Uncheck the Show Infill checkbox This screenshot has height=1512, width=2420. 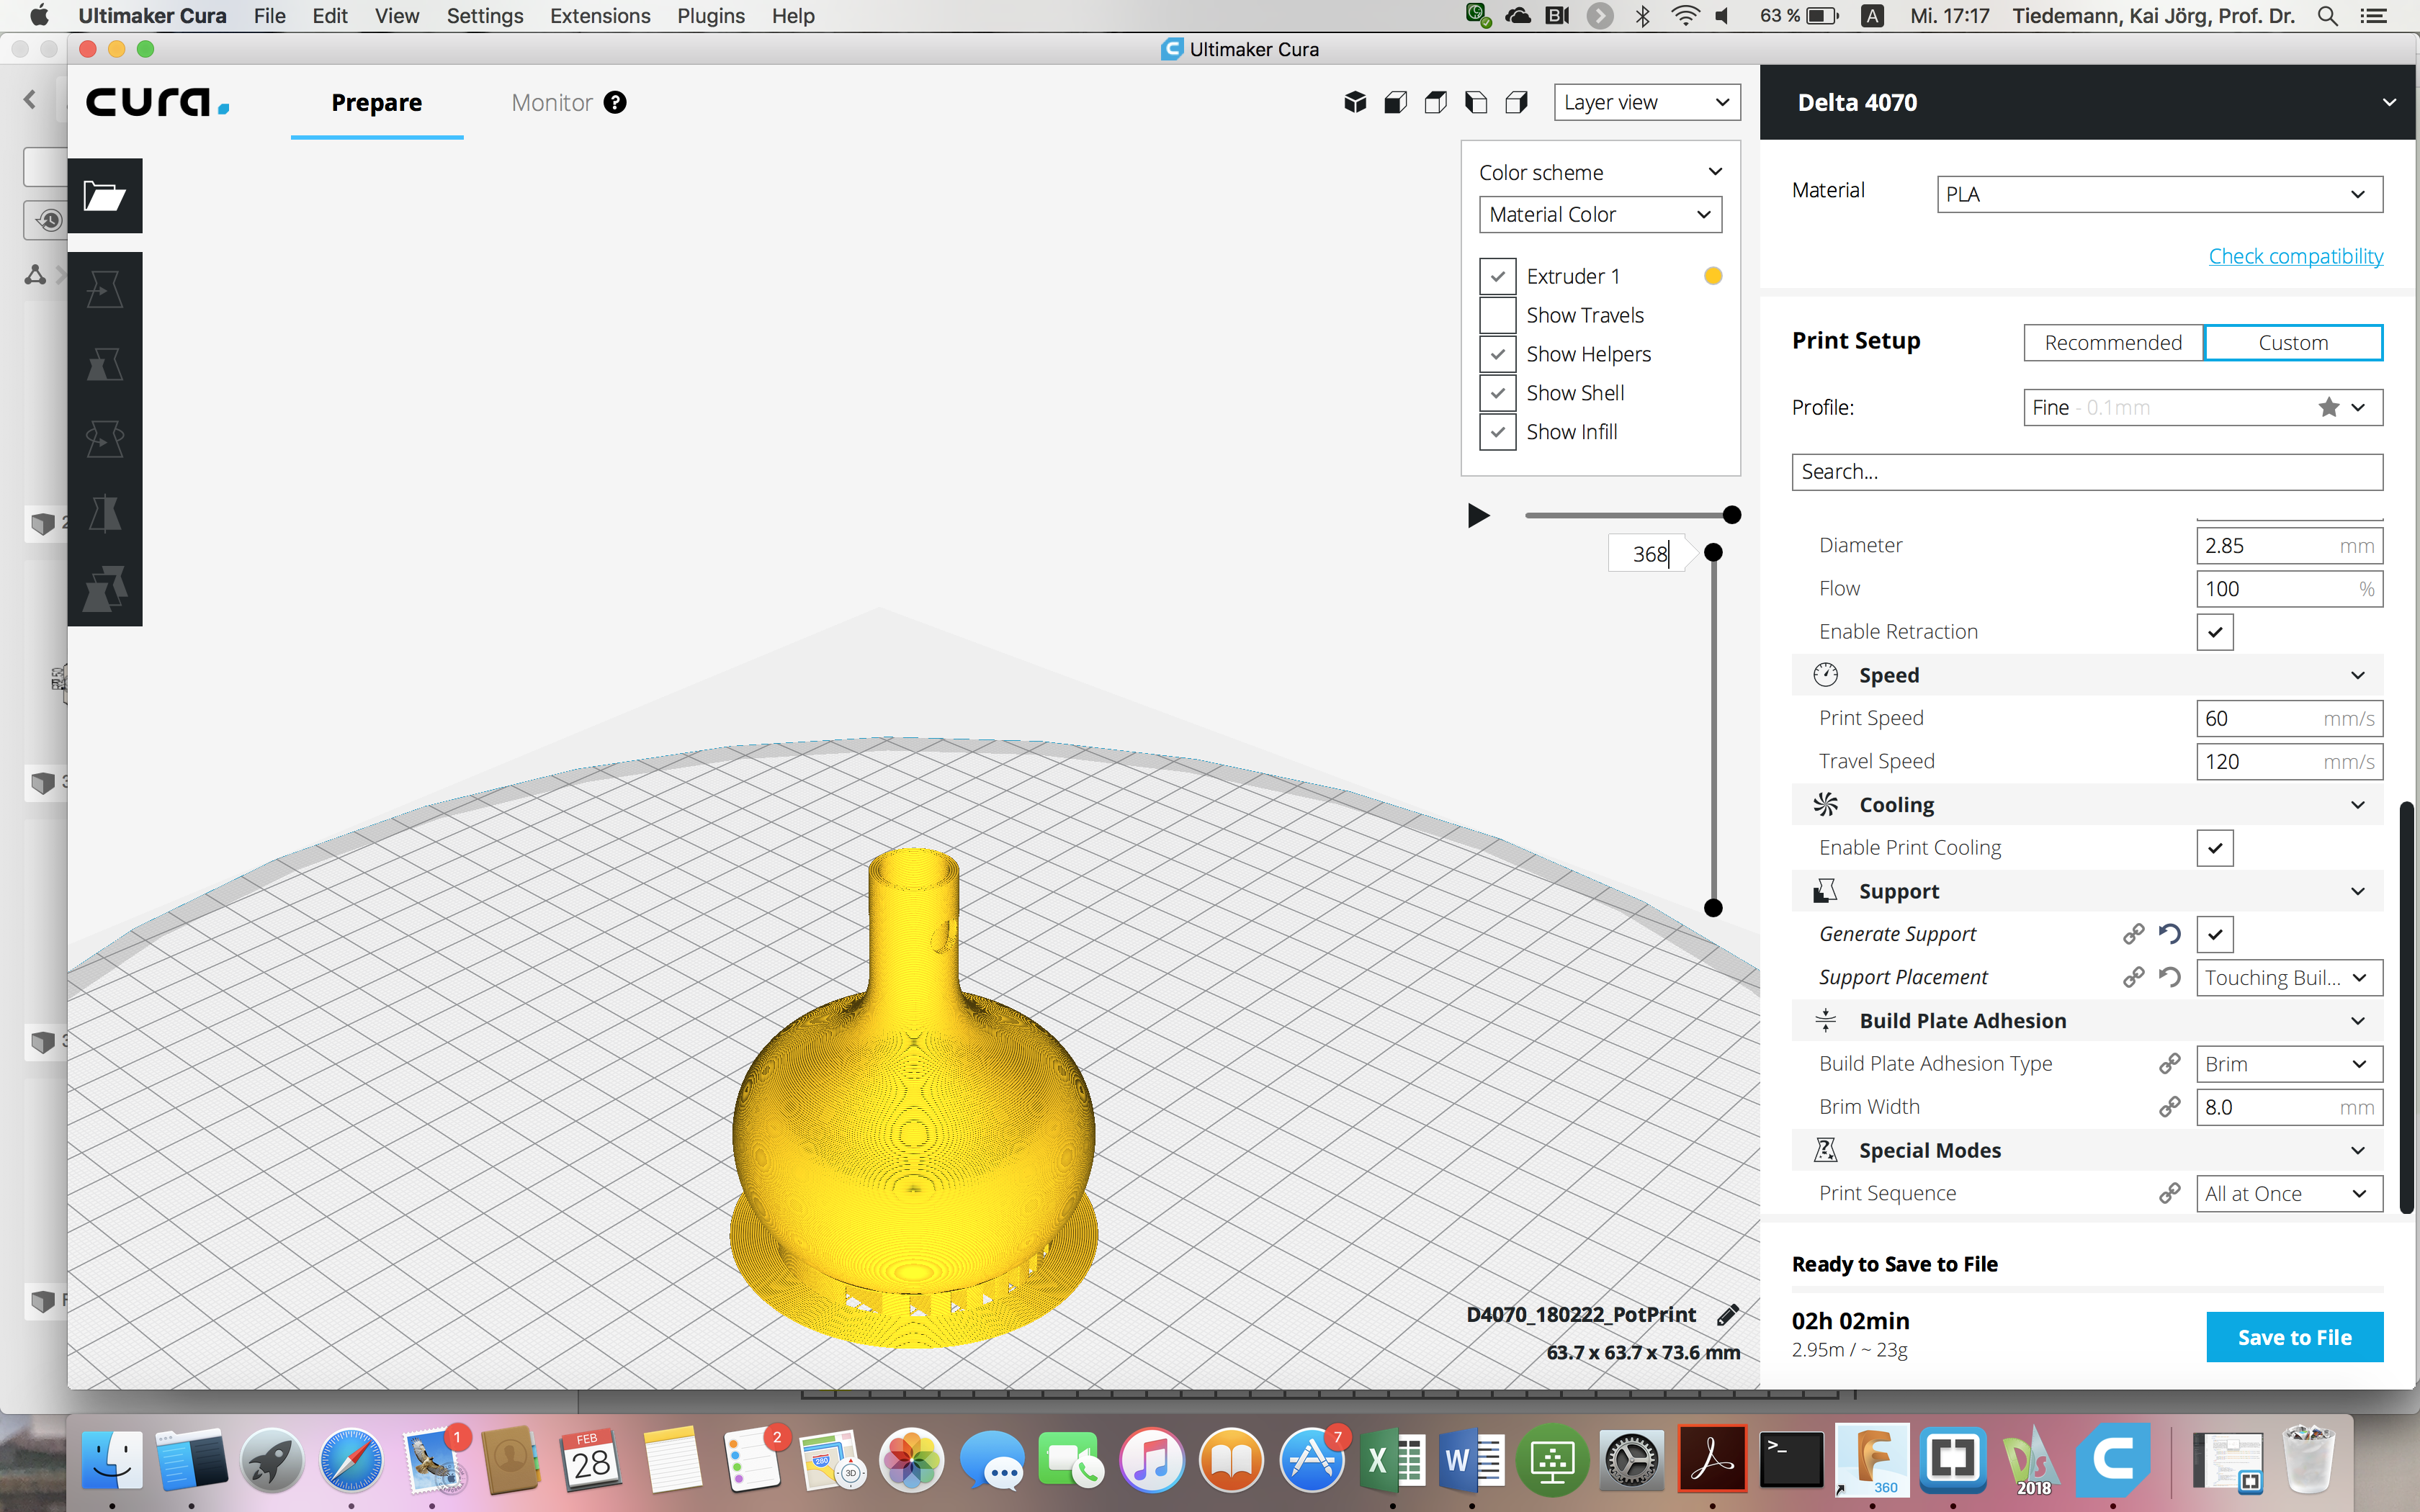1497,432
